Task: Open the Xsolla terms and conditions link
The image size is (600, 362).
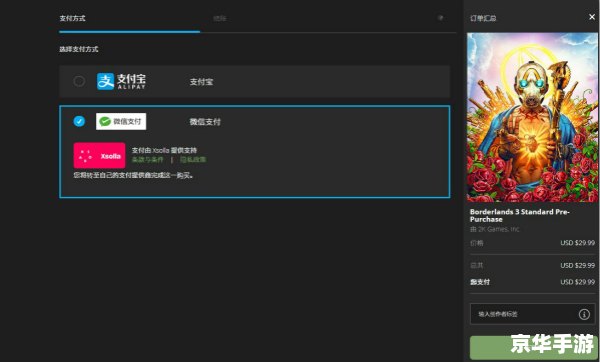Action: pos(148,160)
